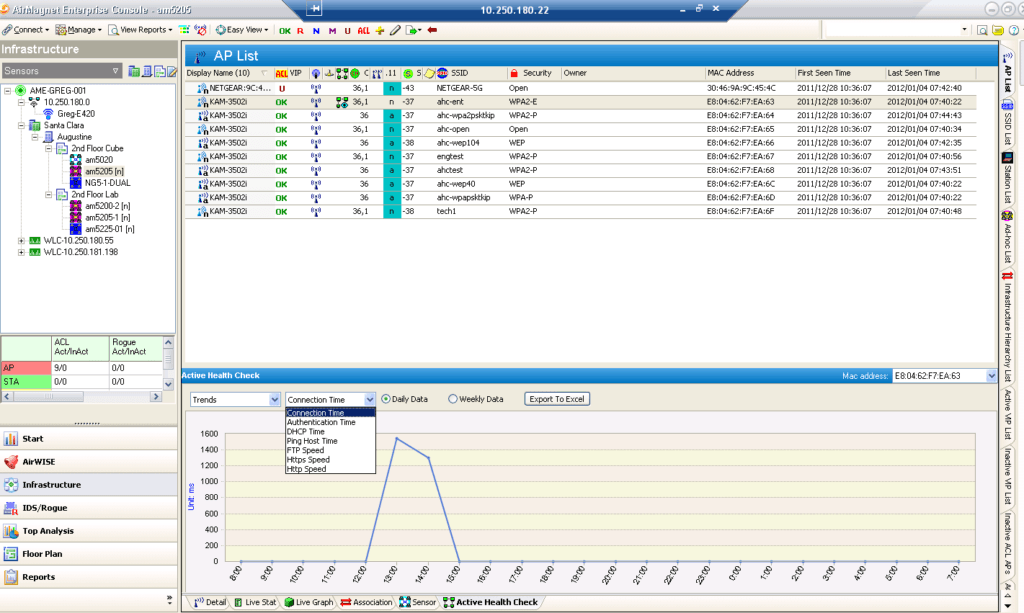Switch to the Live Stat tab
The width and height of the screenshot is (1024, 613).
click(255, 602)
